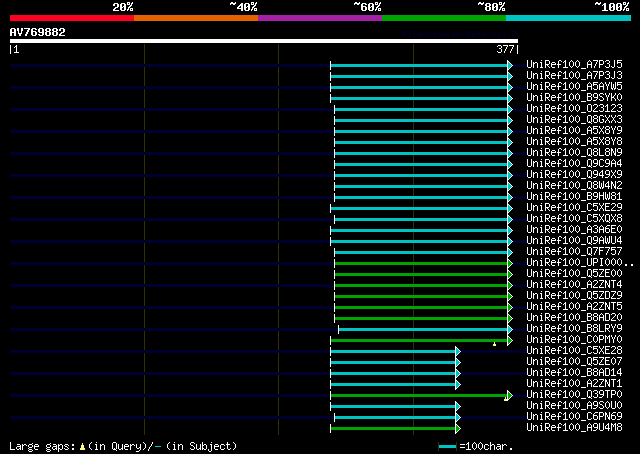Select the truncated UniRef100_UPI000.. label
This screenshot has width=640, height=454.
tap(580, 263)
